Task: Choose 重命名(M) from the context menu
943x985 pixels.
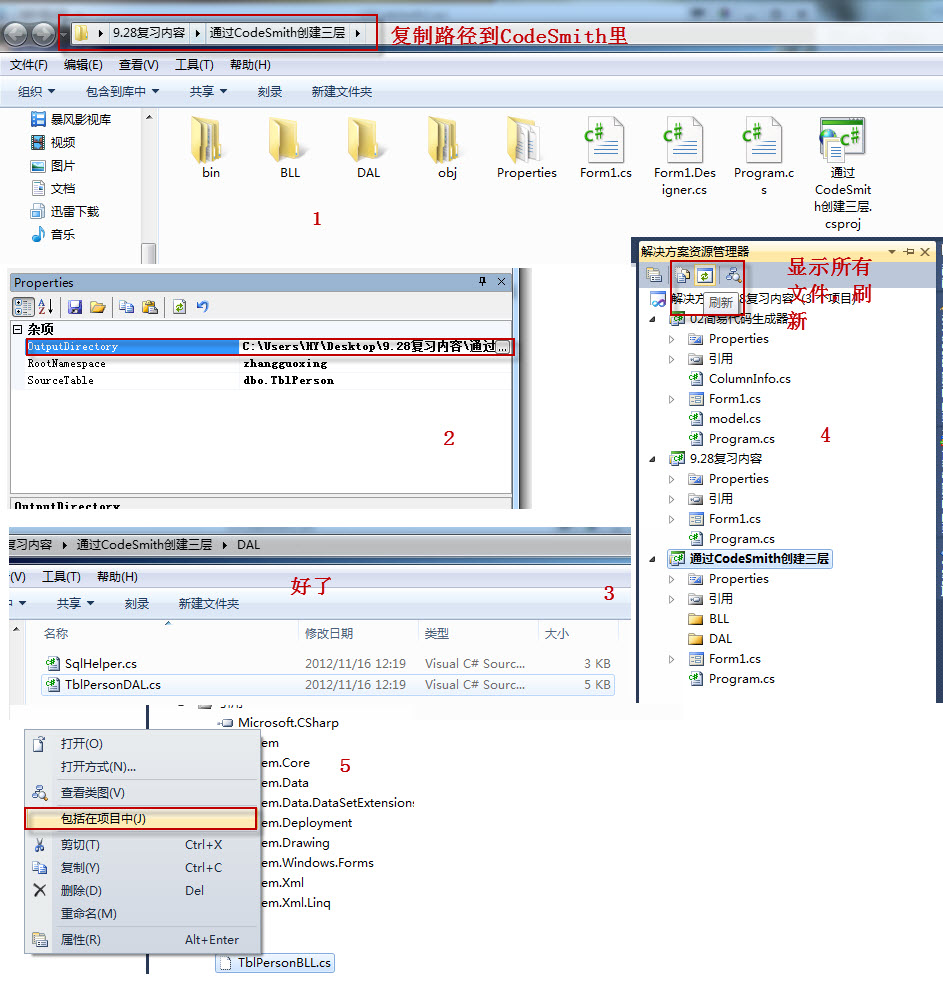Action: pyautogui.click(x=142, y=914)
